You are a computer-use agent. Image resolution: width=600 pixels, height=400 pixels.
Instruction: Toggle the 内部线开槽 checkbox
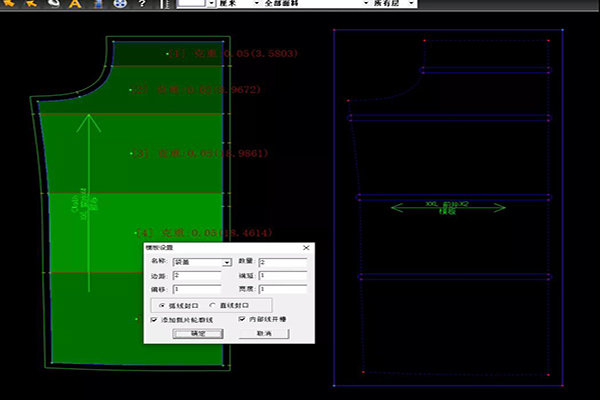[243, 319]
